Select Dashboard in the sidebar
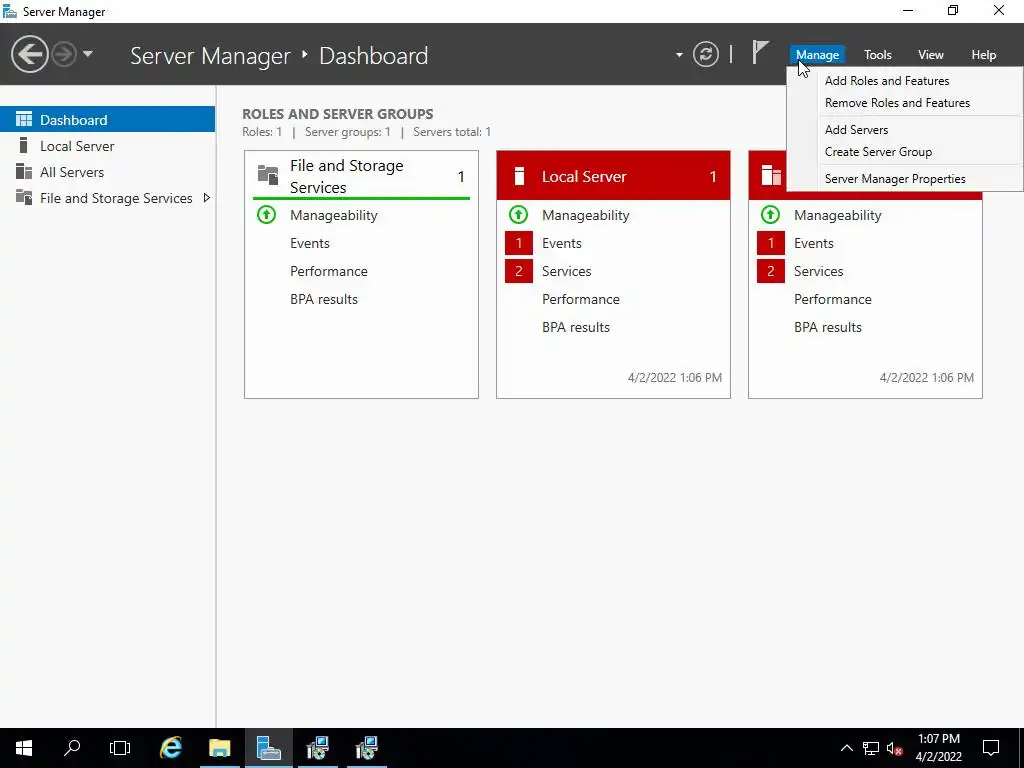This screenshot has width=1024, height=768. click(x=107, y=120)
